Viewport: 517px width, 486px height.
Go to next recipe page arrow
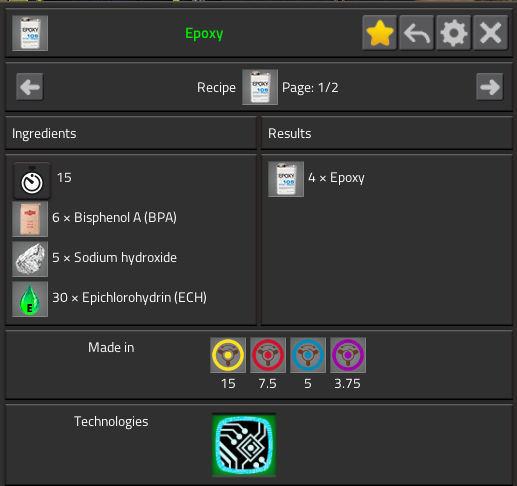pos(490,87)
